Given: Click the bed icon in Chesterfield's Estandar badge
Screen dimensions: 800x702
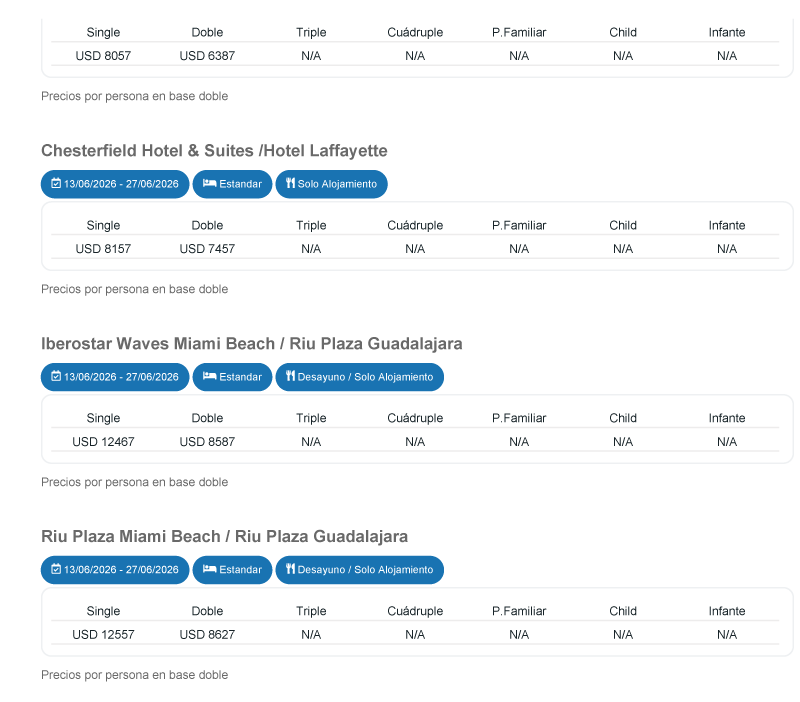Looking at the screenshot, I should coord(209,184).
